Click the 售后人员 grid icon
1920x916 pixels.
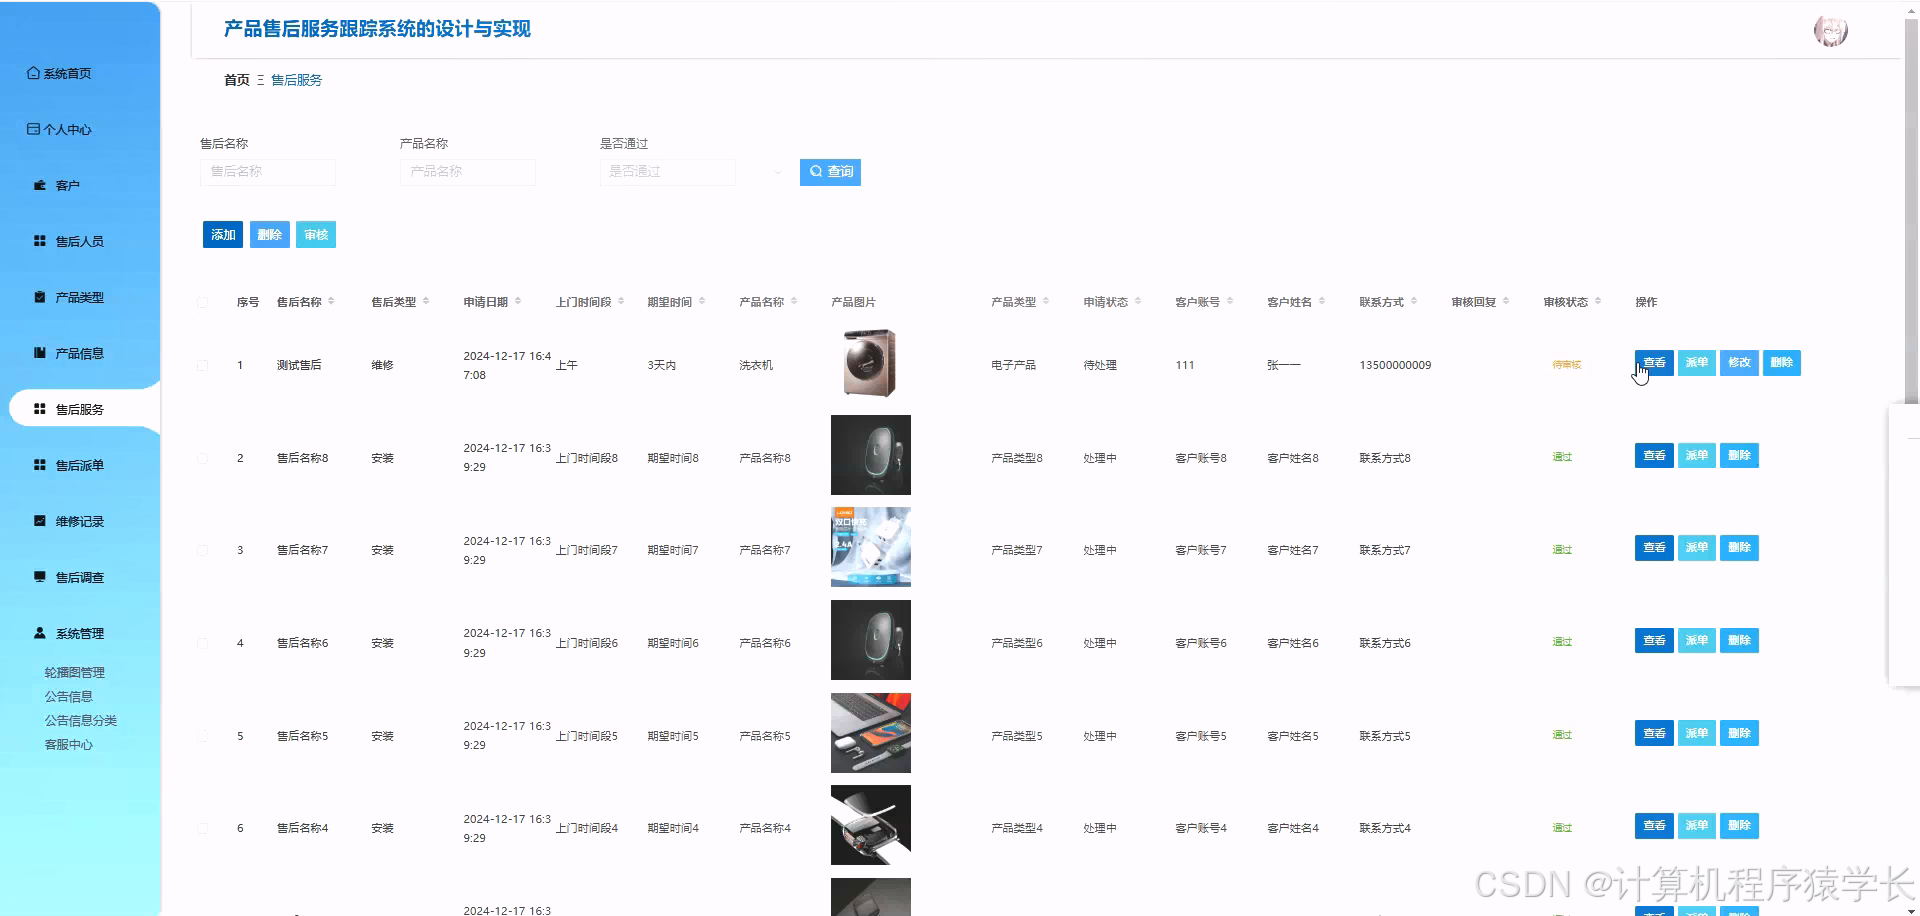tap(39, 241)
